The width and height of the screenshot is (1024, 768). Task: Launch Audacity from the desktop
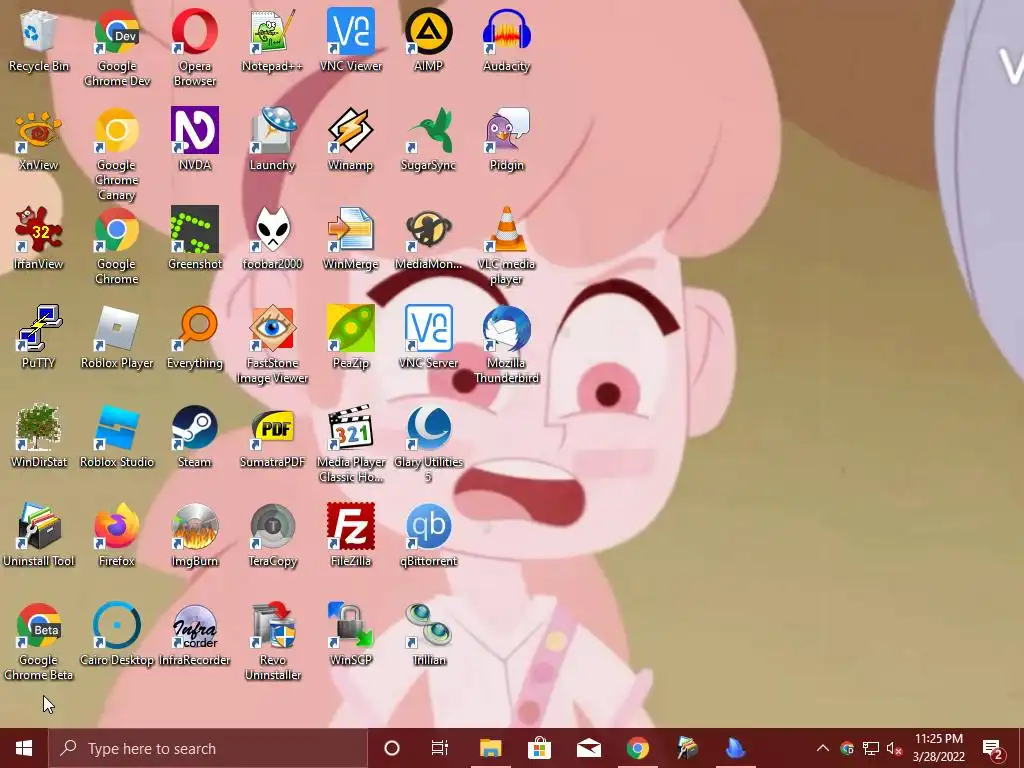click(506, 40)
